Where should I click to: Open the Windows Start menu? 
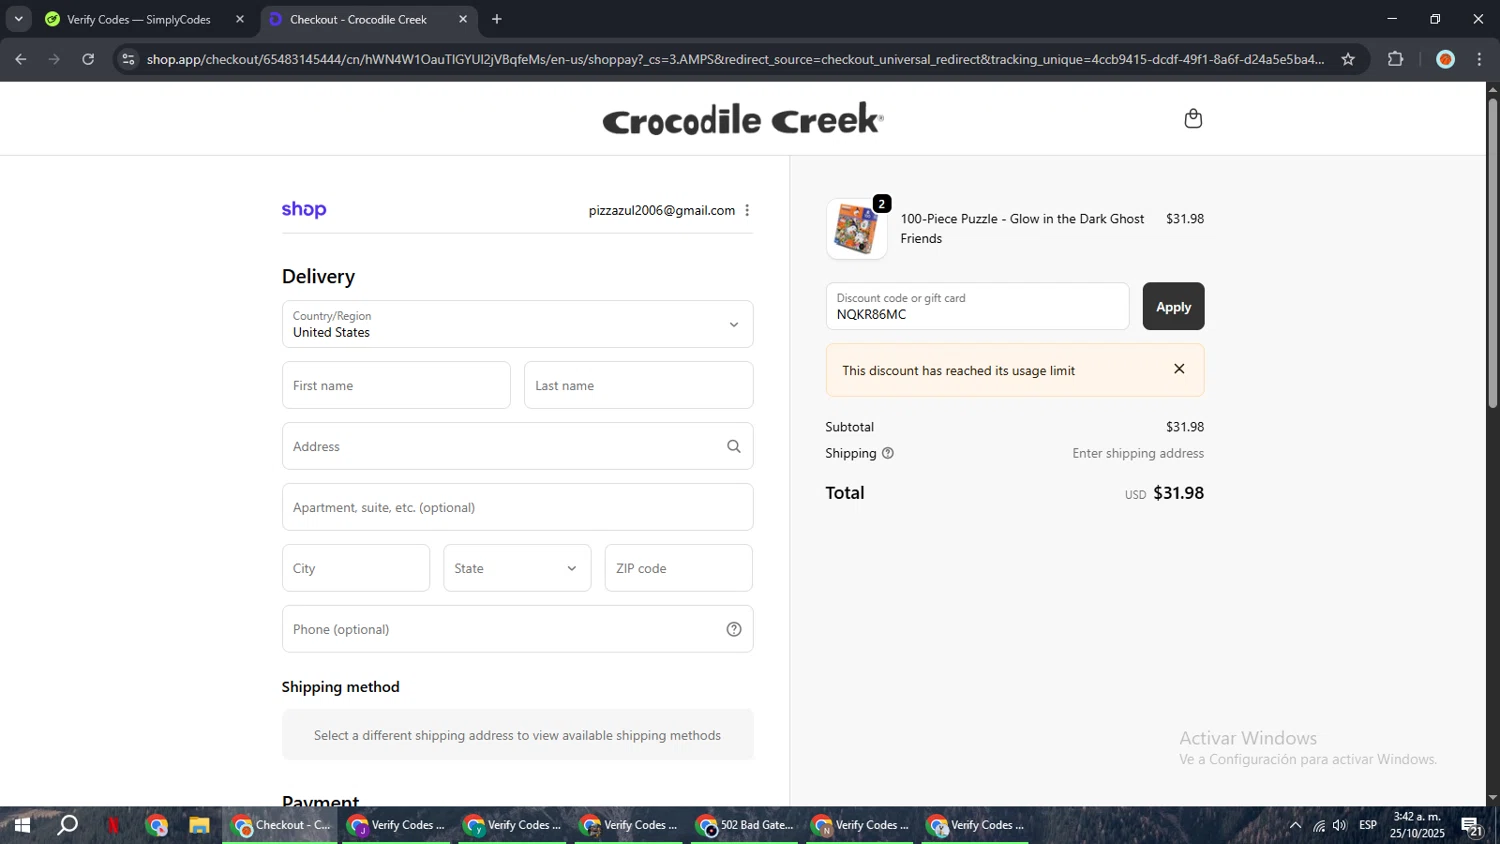click(x=21, y=825)
